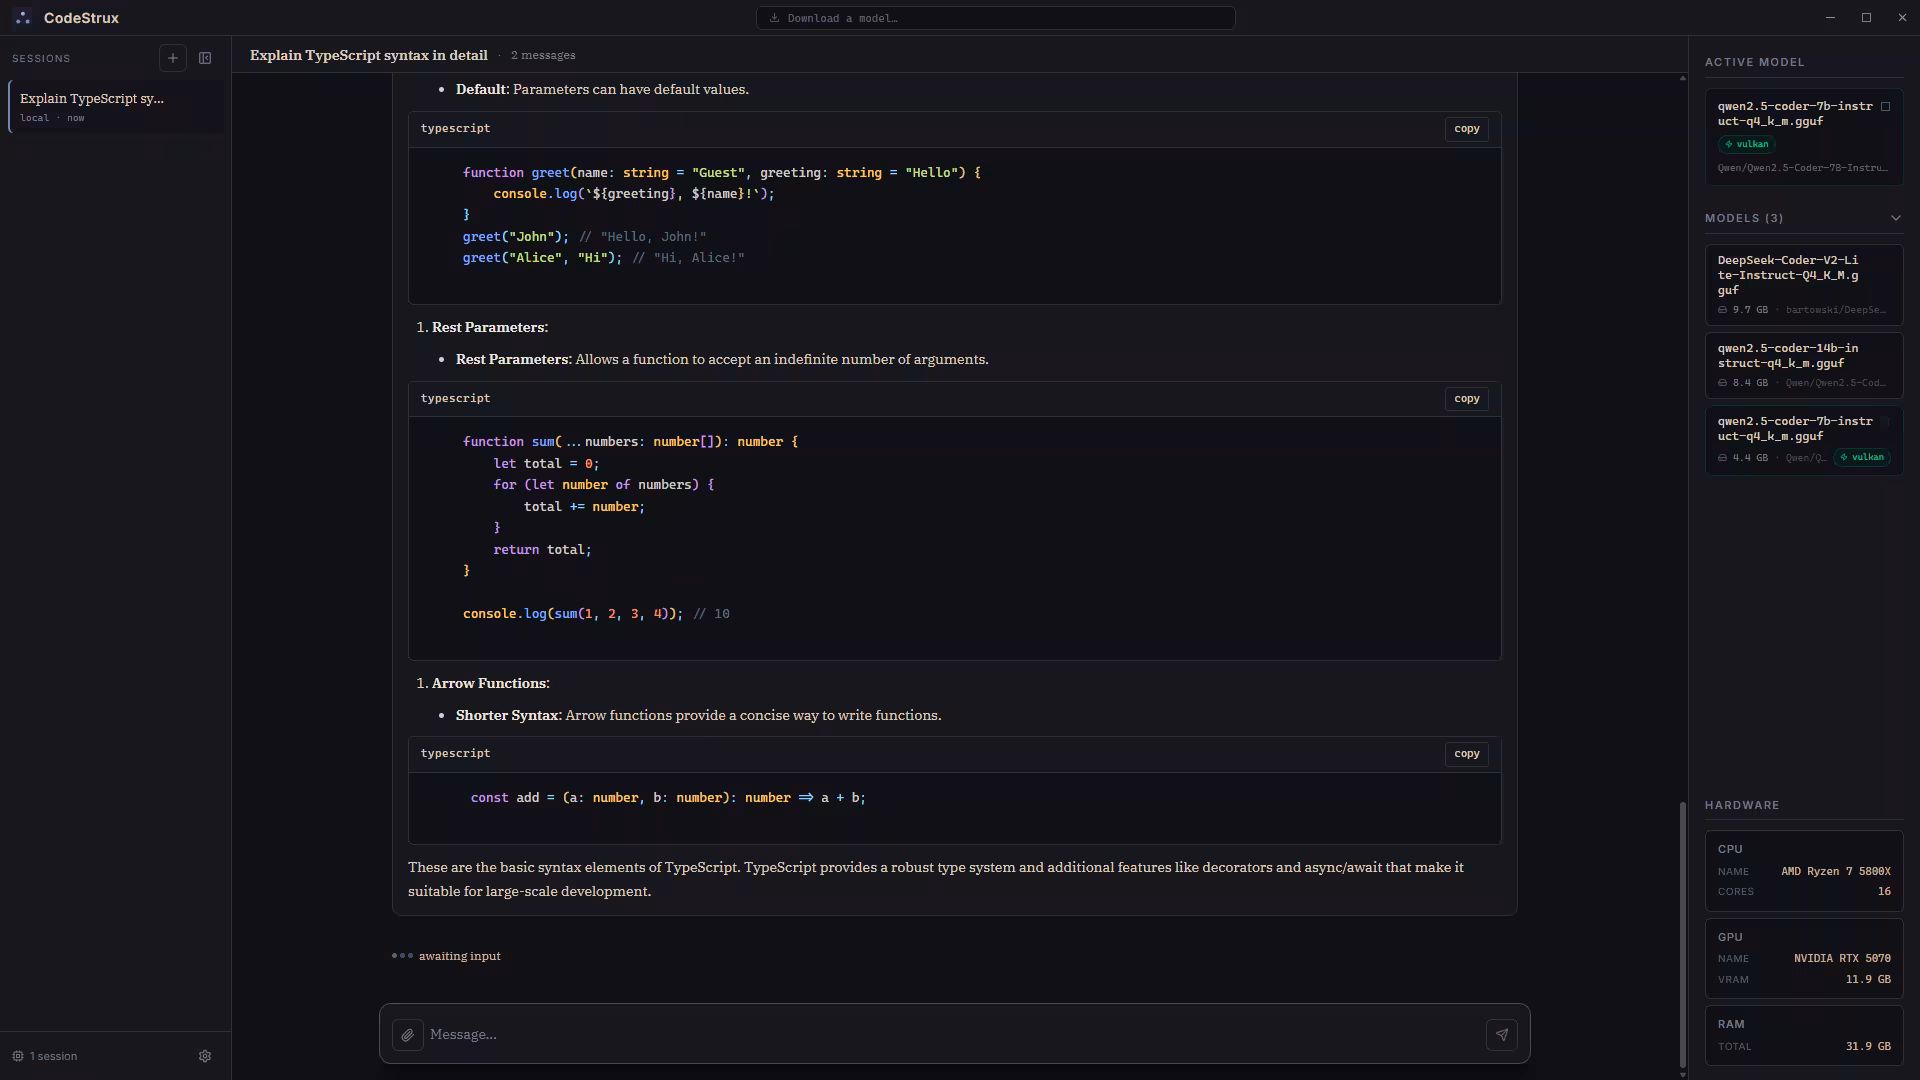The height and width of the screenshot is (1080, 1920).
Task: Click the session count icon at bottom left
Action: pyautogui.click(x=18, y=1056)
